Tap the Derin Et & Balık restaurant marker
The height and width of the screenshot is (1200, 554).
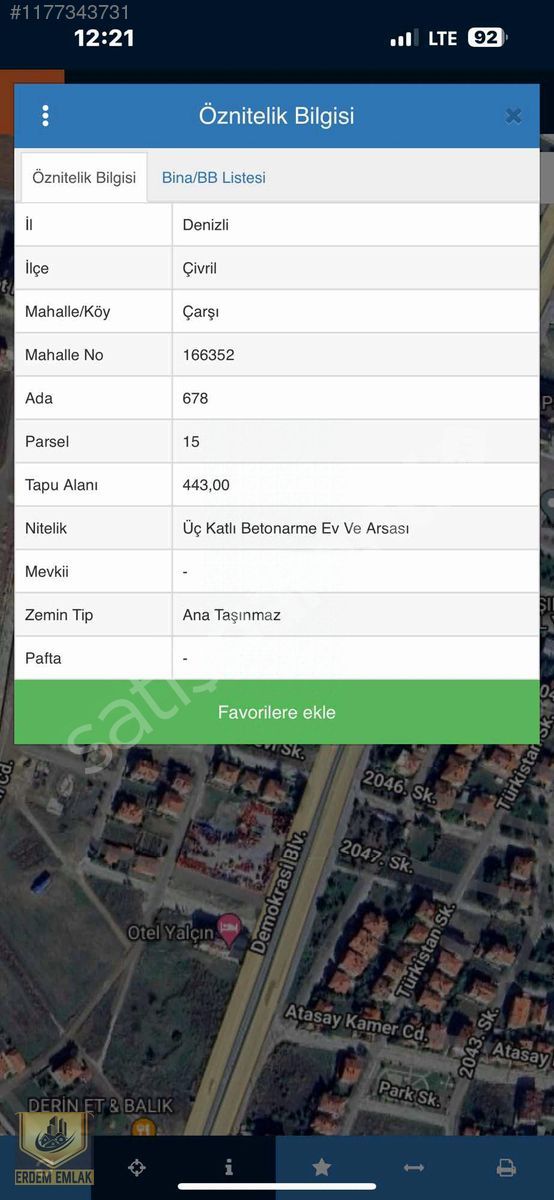tap(146, 1127)
